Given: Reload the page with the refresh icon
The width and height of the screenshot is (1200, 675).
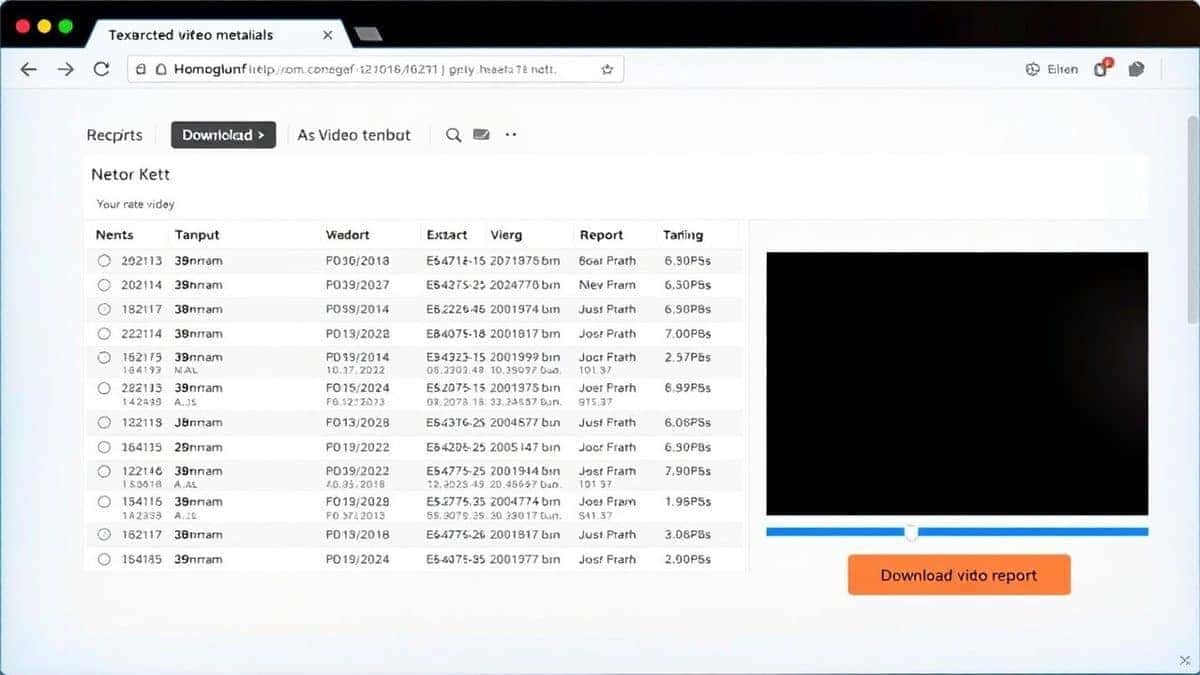Looking at the screenshot, I should [x=101, y=69].
